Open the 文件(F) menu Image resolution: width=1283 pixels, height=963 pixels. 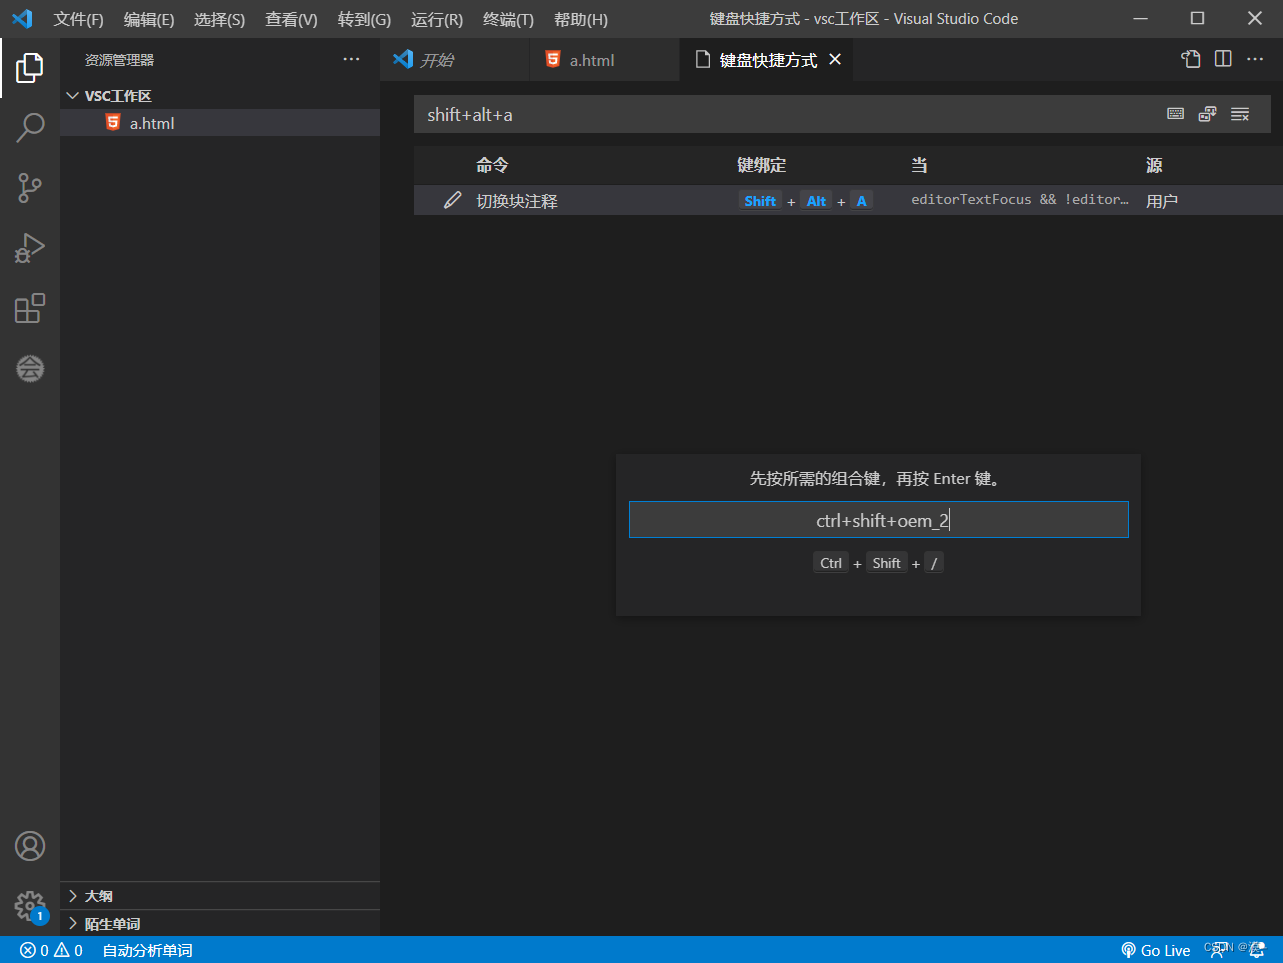coord(78,19)
